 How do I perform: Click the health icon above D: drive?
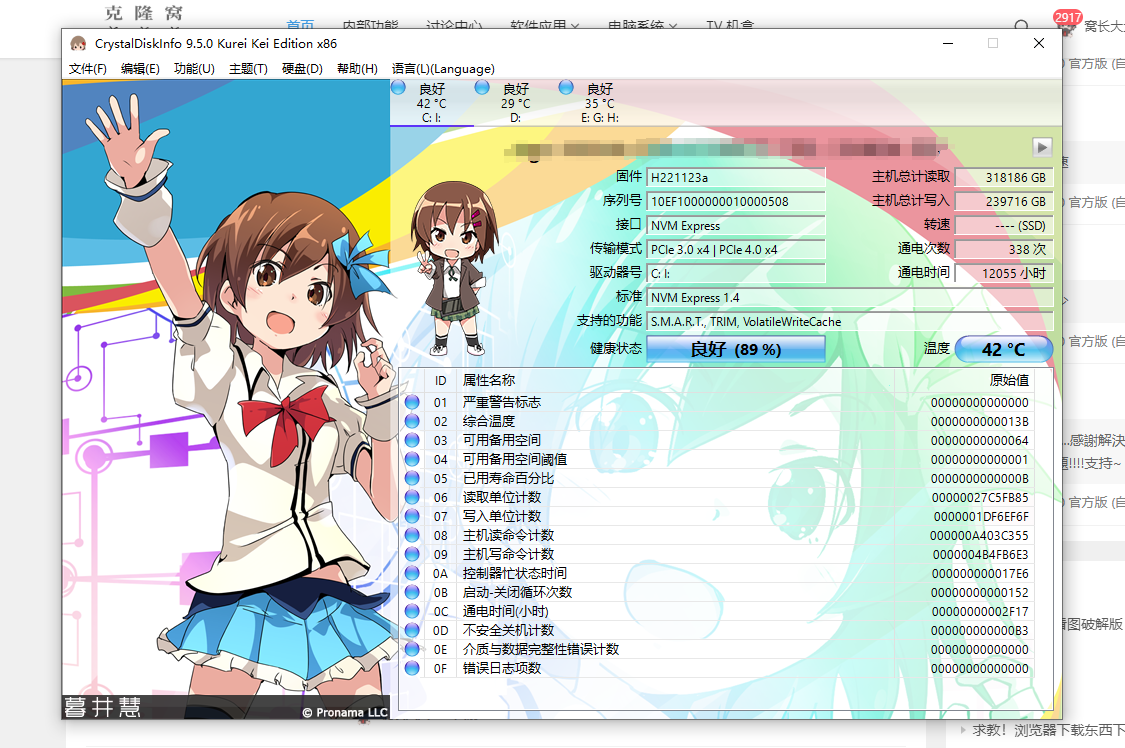pos(482,87)
